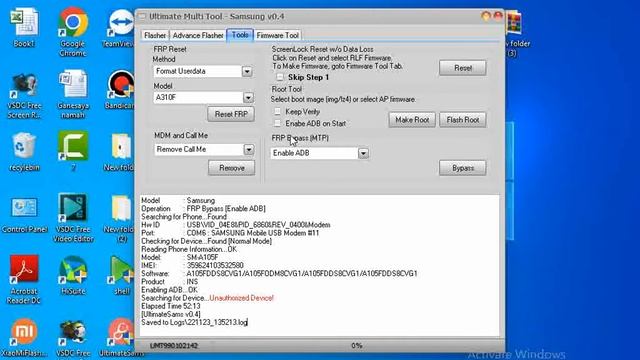This screenshot has width=640, height=360.
Task: Click the 0% progress bar
Action: 356,345
